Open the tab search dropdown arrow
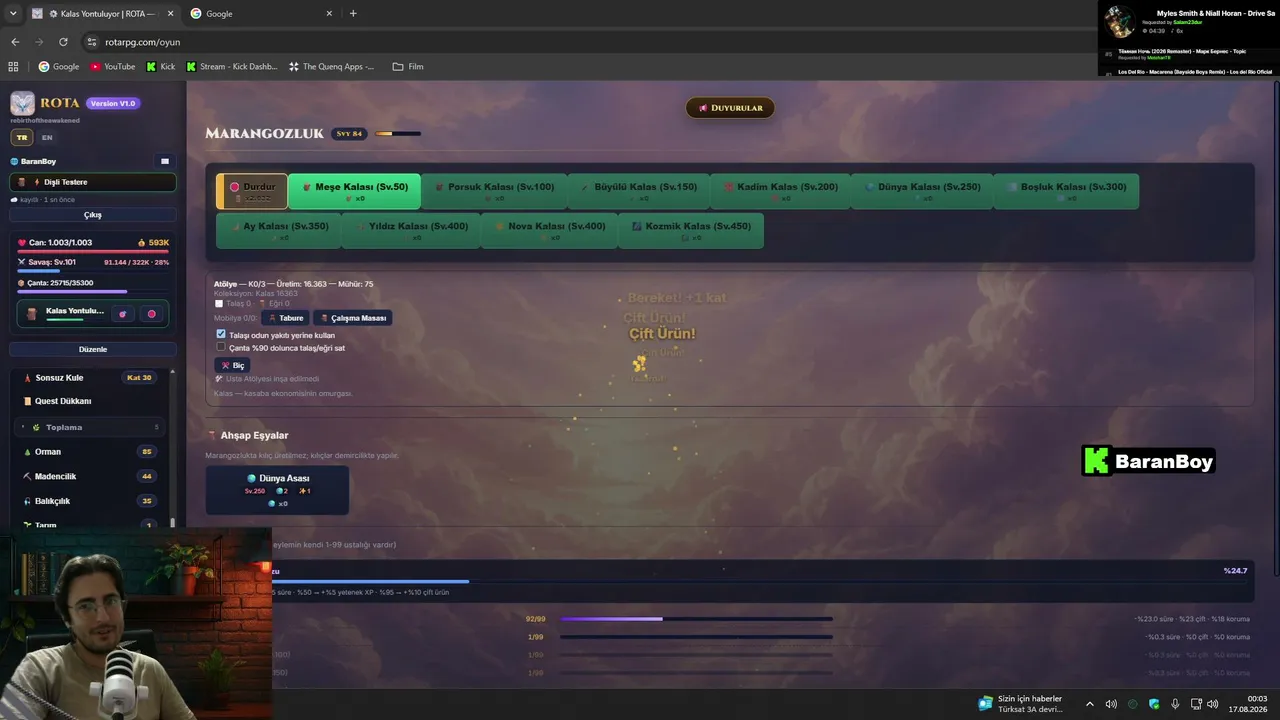Image resolution: width=1280 pixels, height=720 pixels. [x=13, y=13]
